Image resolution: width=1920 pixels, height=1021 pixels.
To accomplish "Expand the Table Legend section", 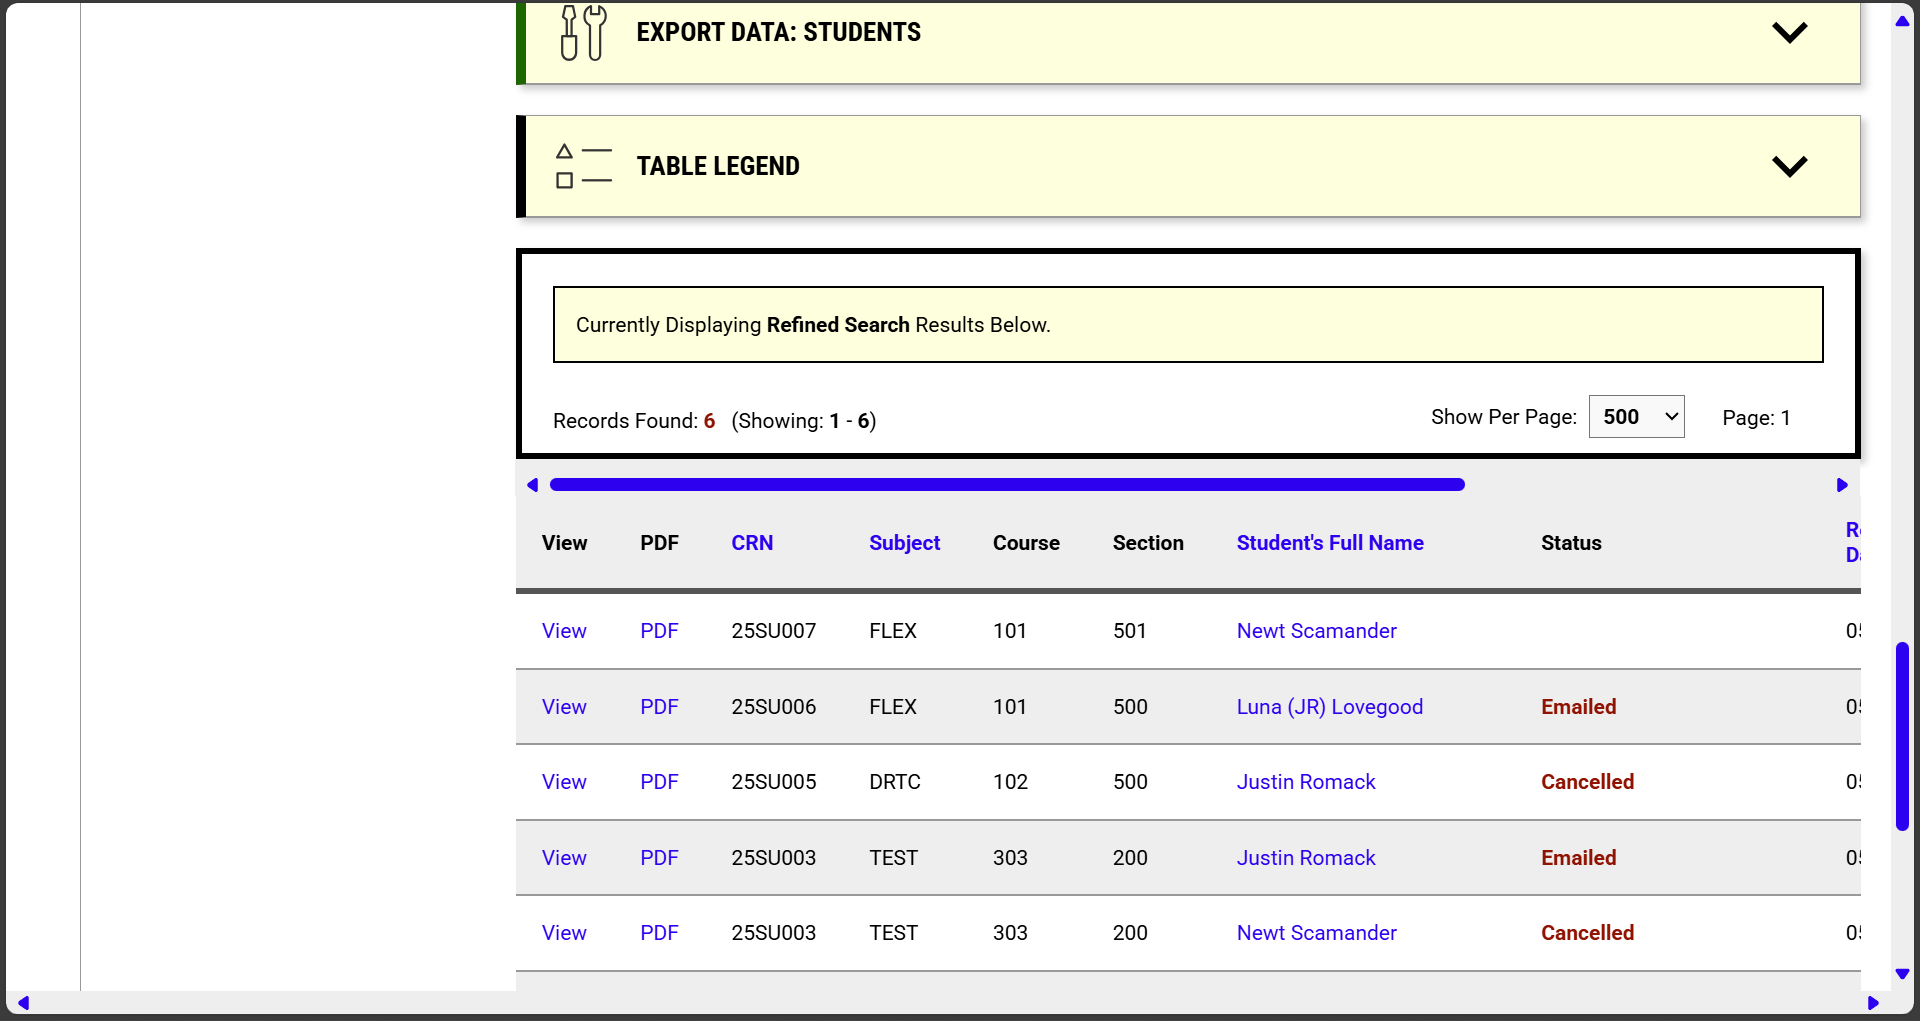I will 1790,166.
